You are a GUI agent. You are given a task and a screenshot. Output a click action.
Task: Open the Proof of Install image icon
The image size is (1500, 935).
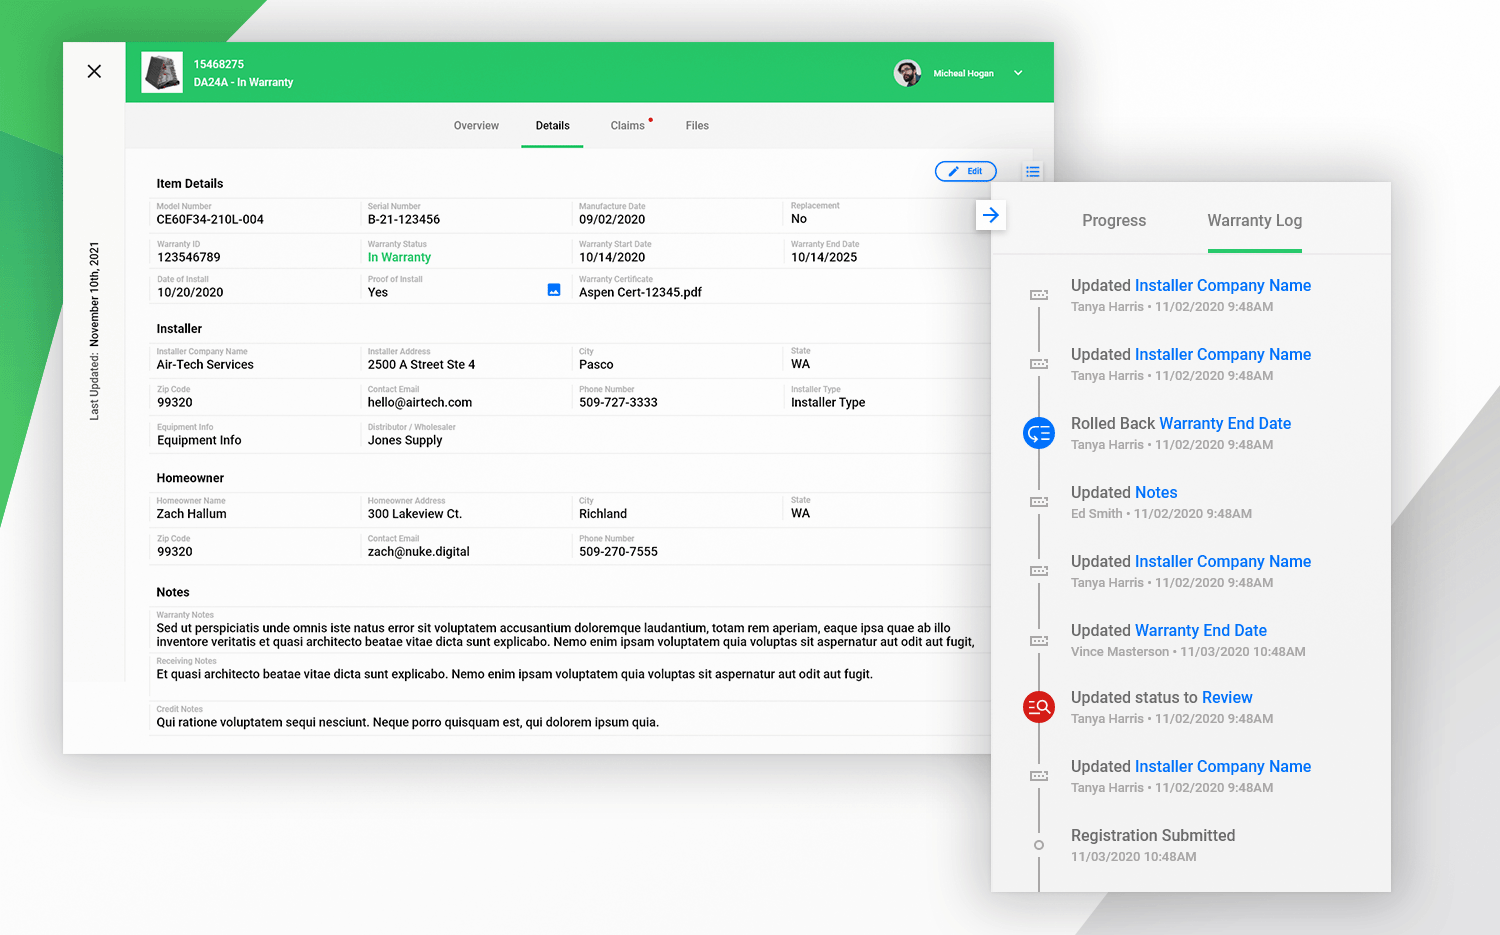[554, 290]
